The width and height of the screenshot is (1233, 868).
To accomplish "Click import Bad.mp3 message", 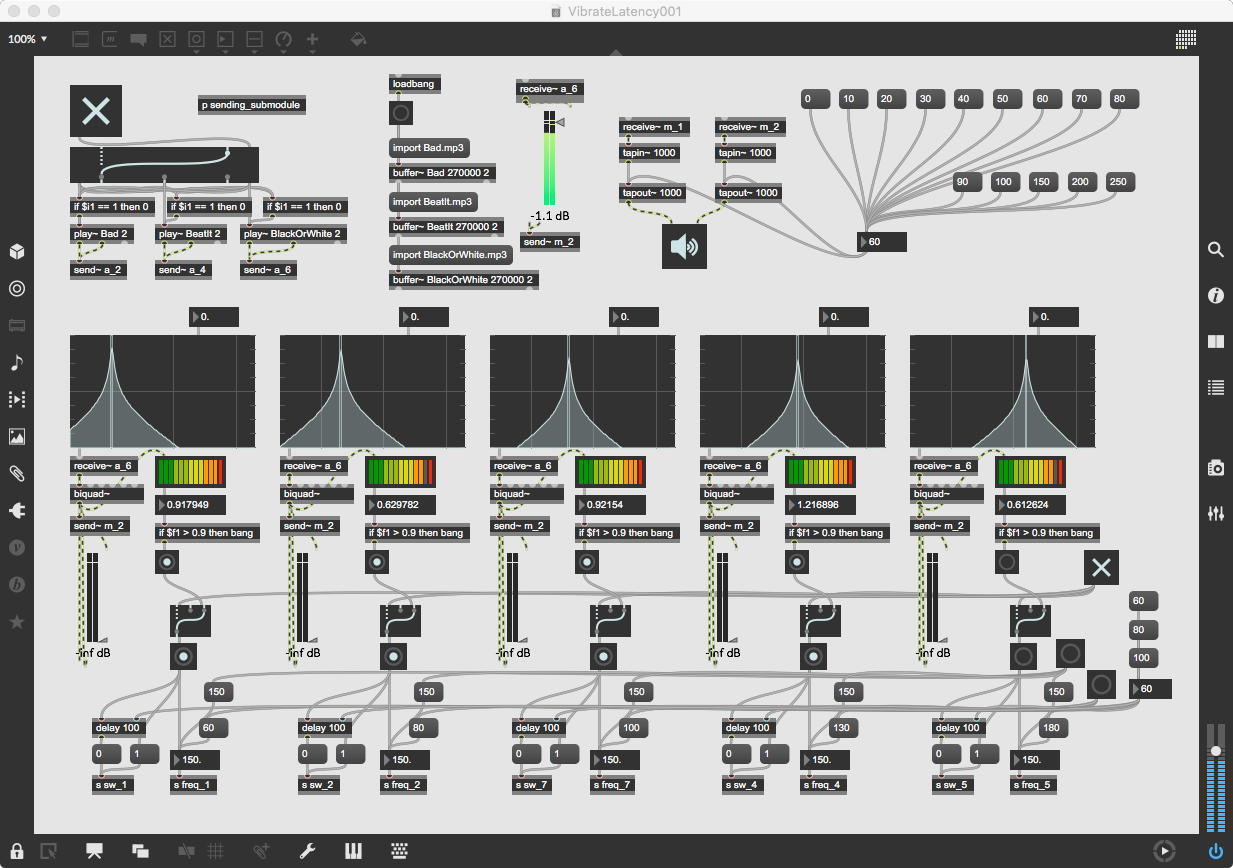I will (x=429, y=148).
